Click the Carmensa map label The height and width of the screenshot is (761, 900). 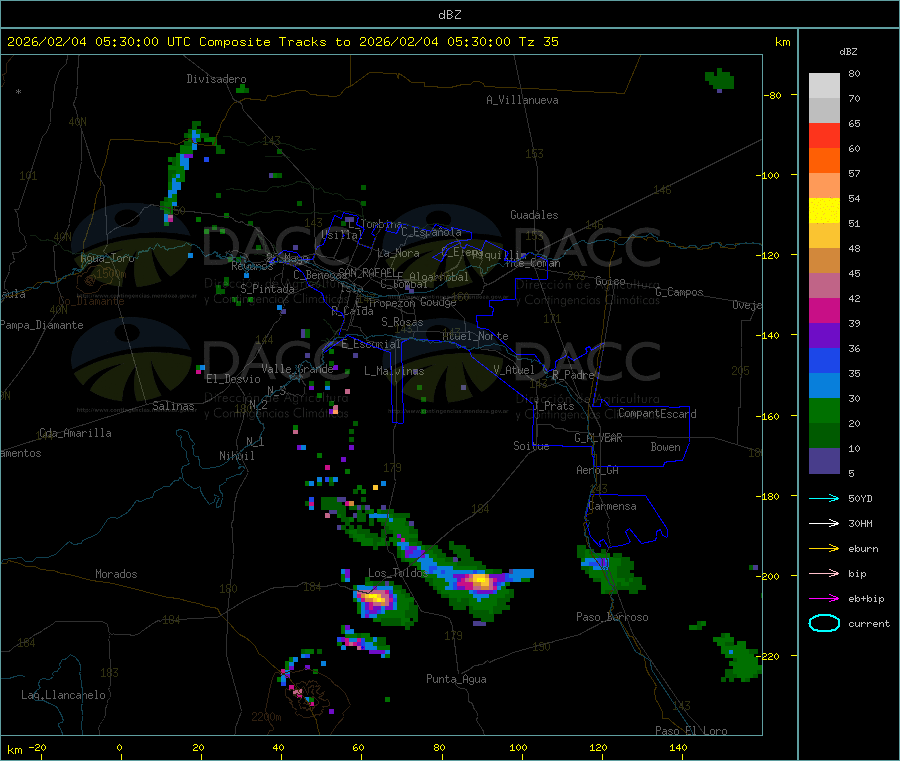point(612,506)
